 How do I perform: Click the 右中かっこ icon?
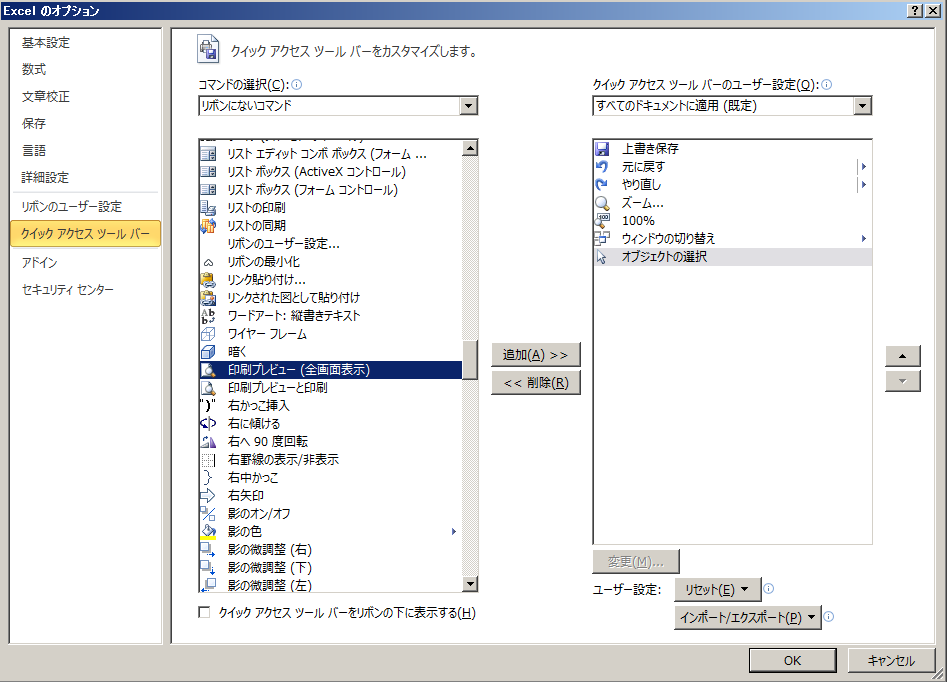(x=208, y=478)
